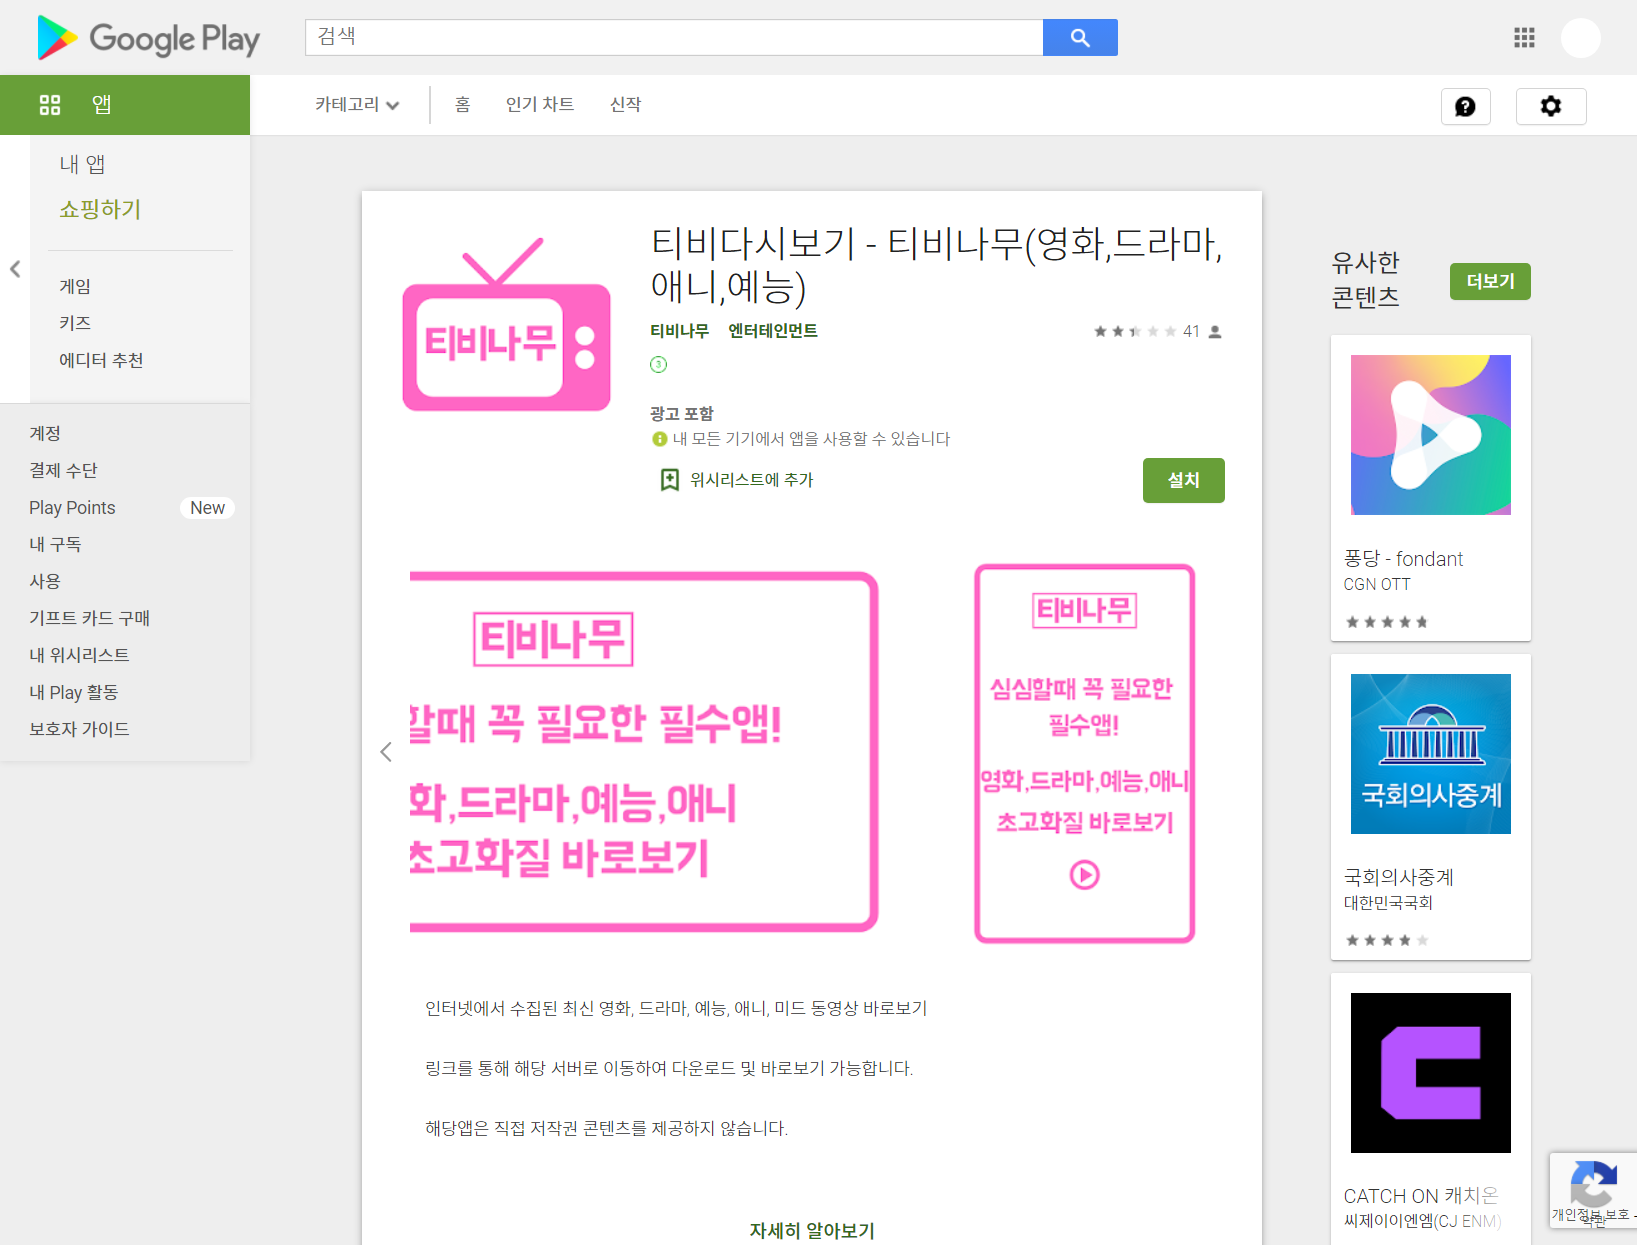Viewport: 1637px width, 1245px height.
Task: Open the Google apps grid icon
Action: click(x=1524, y=38)
